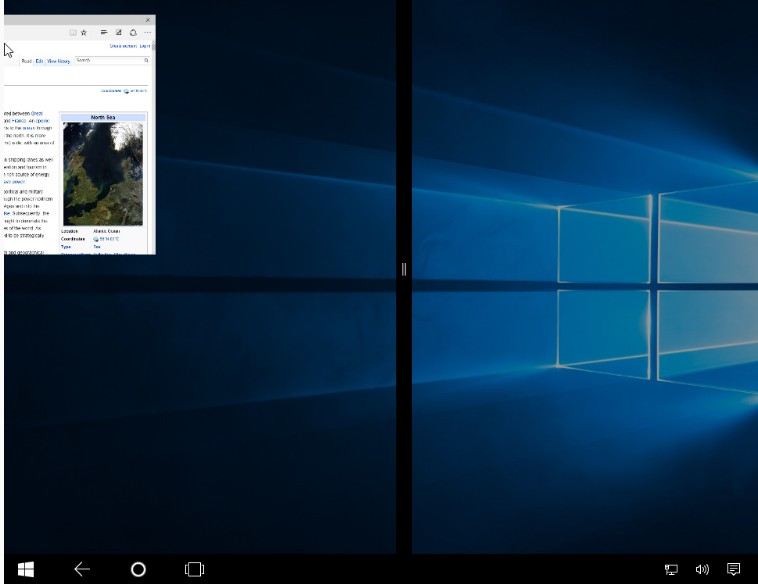Open network status tray icon
The width and height of the screenshot is (758, 584).
point(671,569)
